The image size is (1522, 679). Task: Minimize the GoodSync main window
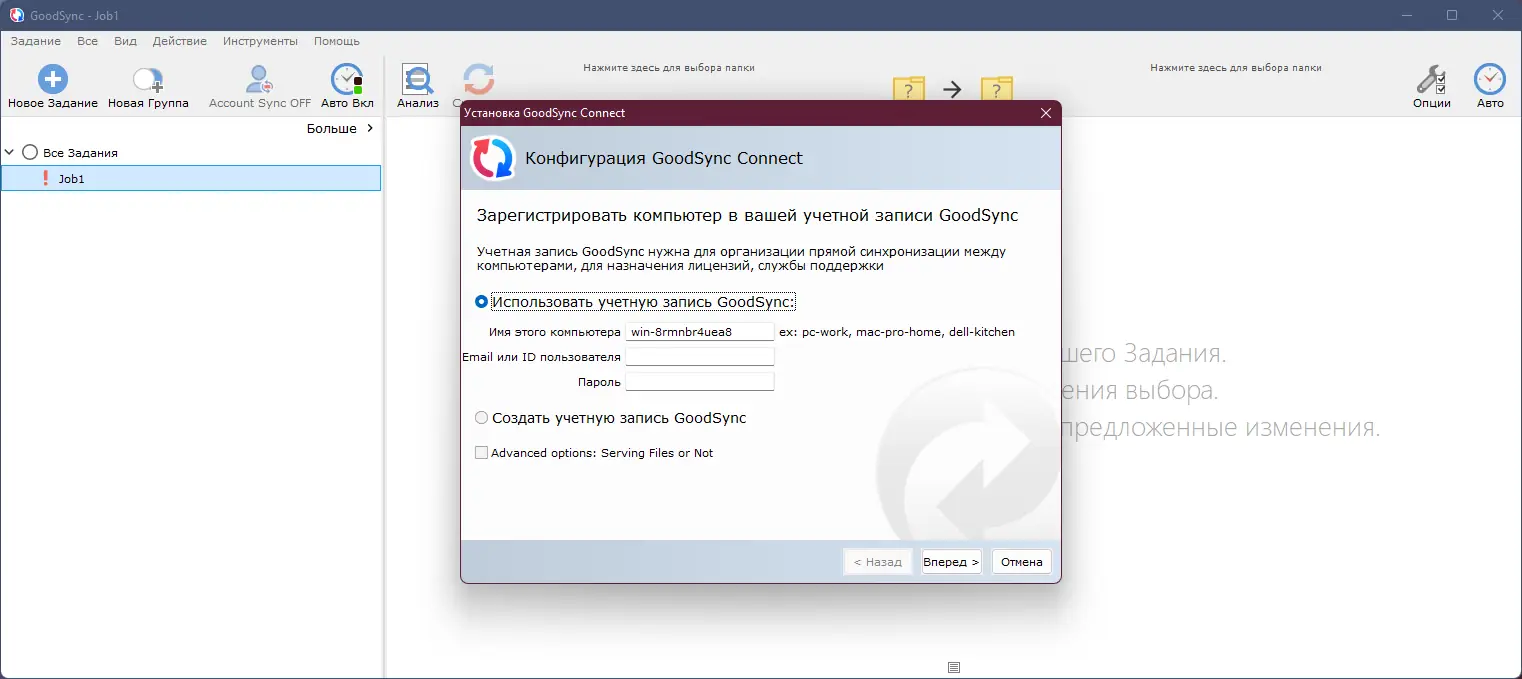(x=1406, y=15)
